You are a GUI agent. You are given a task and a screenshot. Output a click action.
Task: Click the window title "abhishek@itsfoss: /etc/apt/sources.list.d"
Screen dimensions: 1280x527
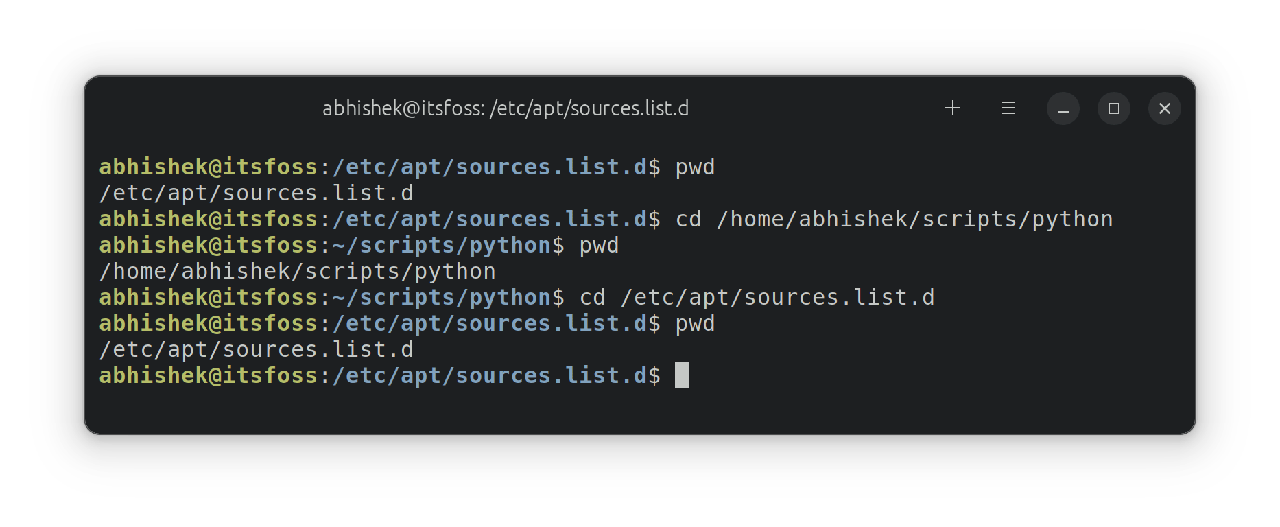(505, 108)
